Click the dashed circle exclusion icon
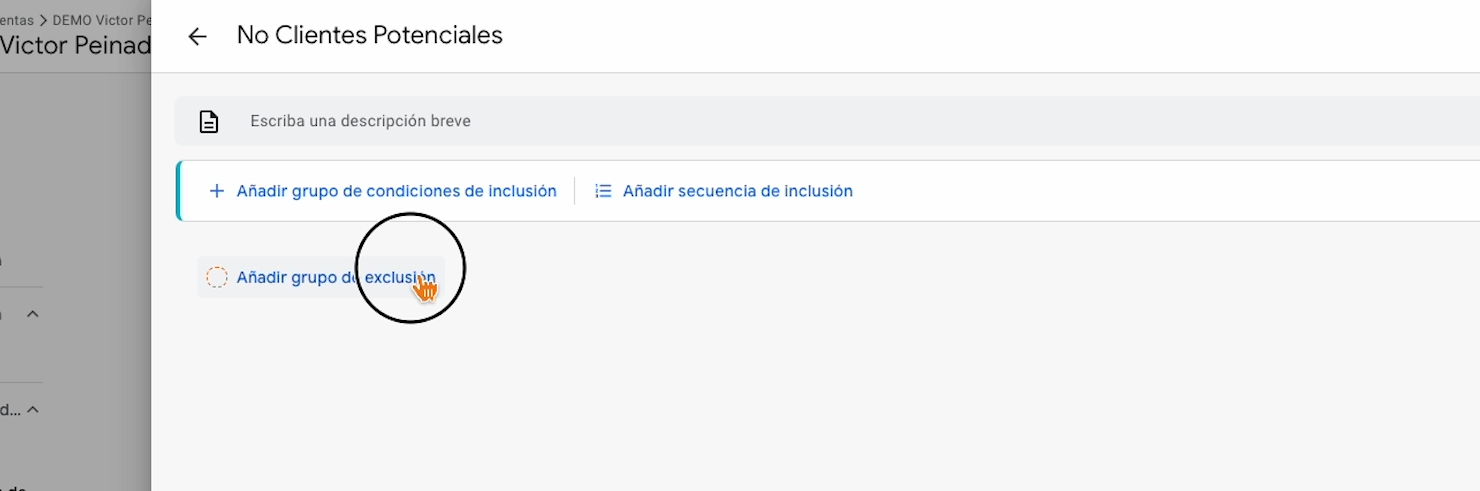Viewport: 1480px width, 491px height. [216, 277]
